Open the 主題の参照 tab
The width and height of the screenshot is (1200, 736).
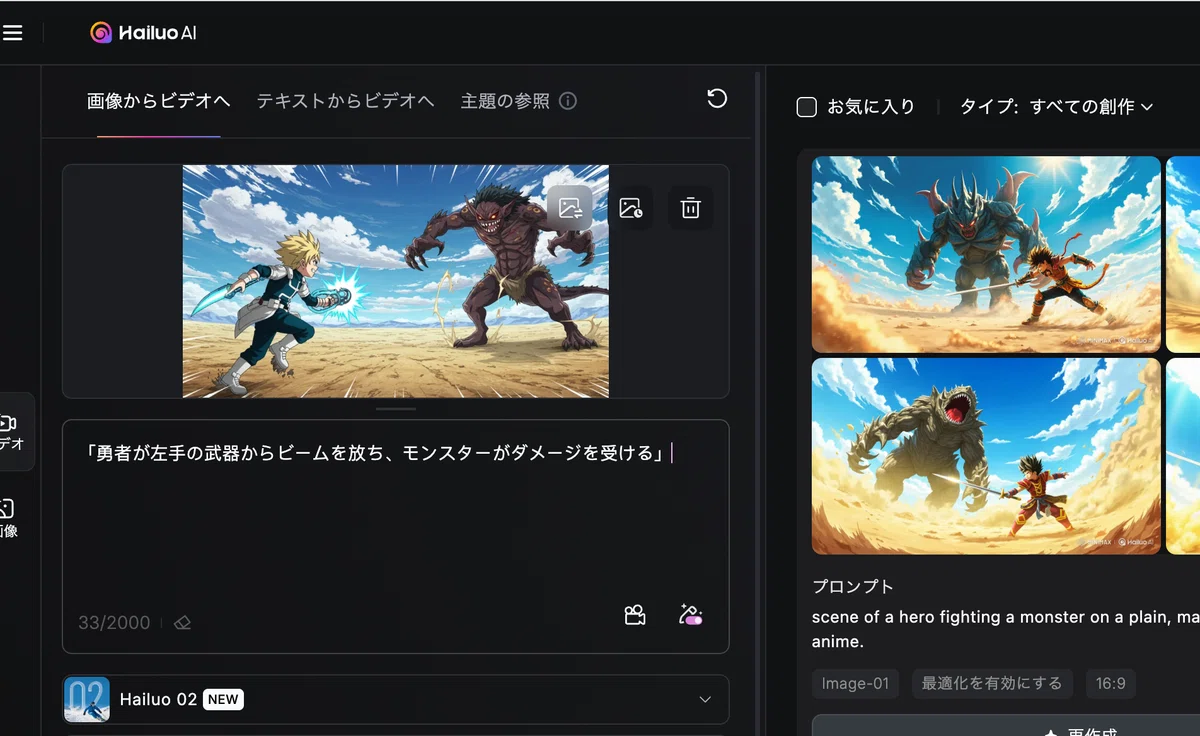(505, 101)
